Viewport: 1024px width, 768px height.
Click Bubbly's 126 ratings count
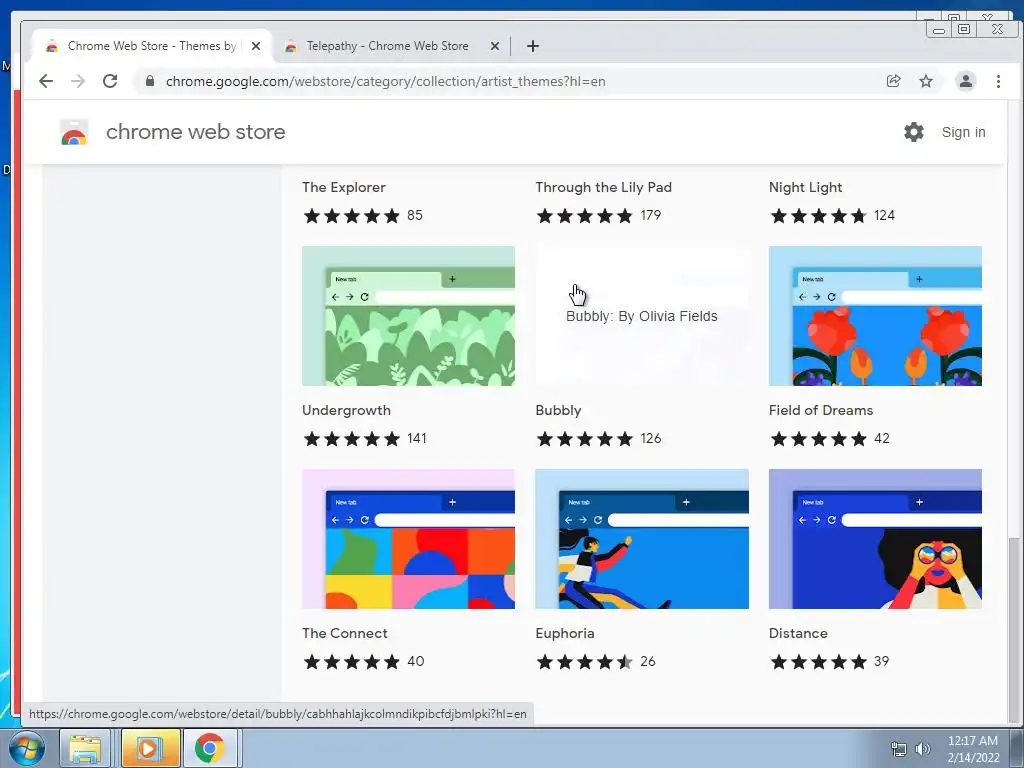[x=650, y=438]
